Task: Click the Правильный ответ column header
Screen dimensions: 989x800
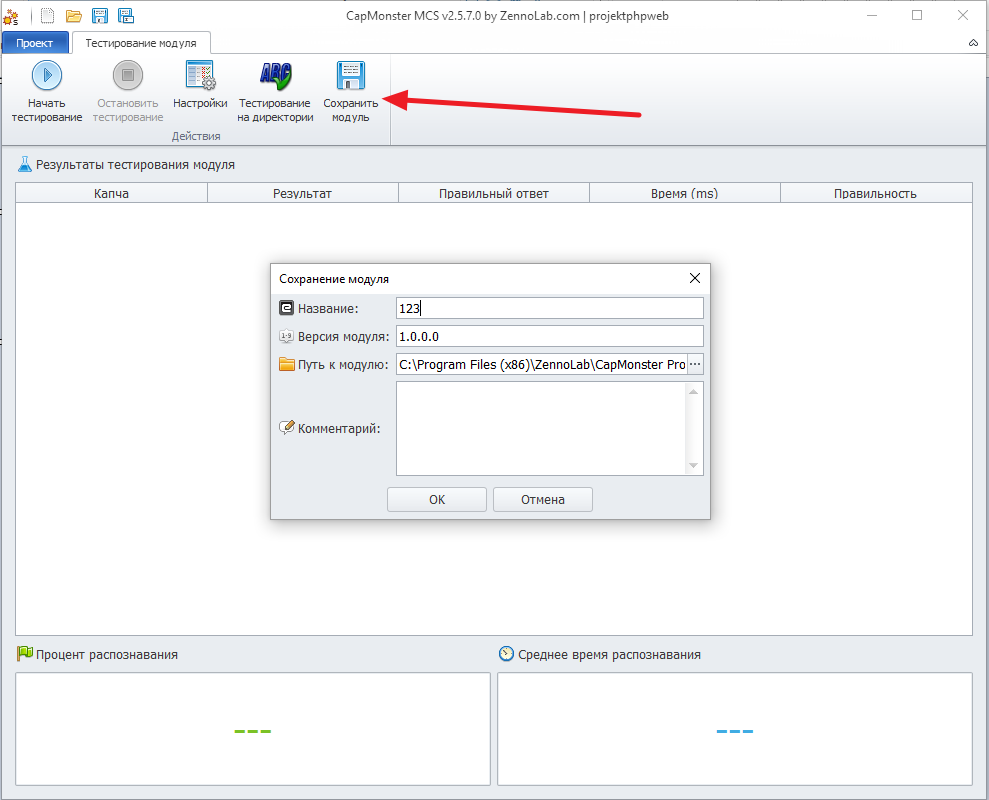Action: (493, 193)
